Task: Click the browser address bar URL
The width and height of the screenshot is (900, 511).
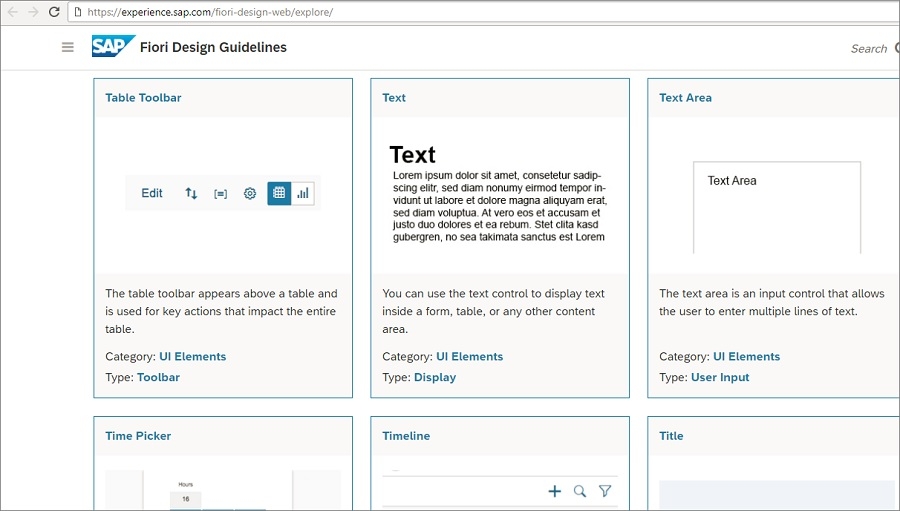Action: 210,12
